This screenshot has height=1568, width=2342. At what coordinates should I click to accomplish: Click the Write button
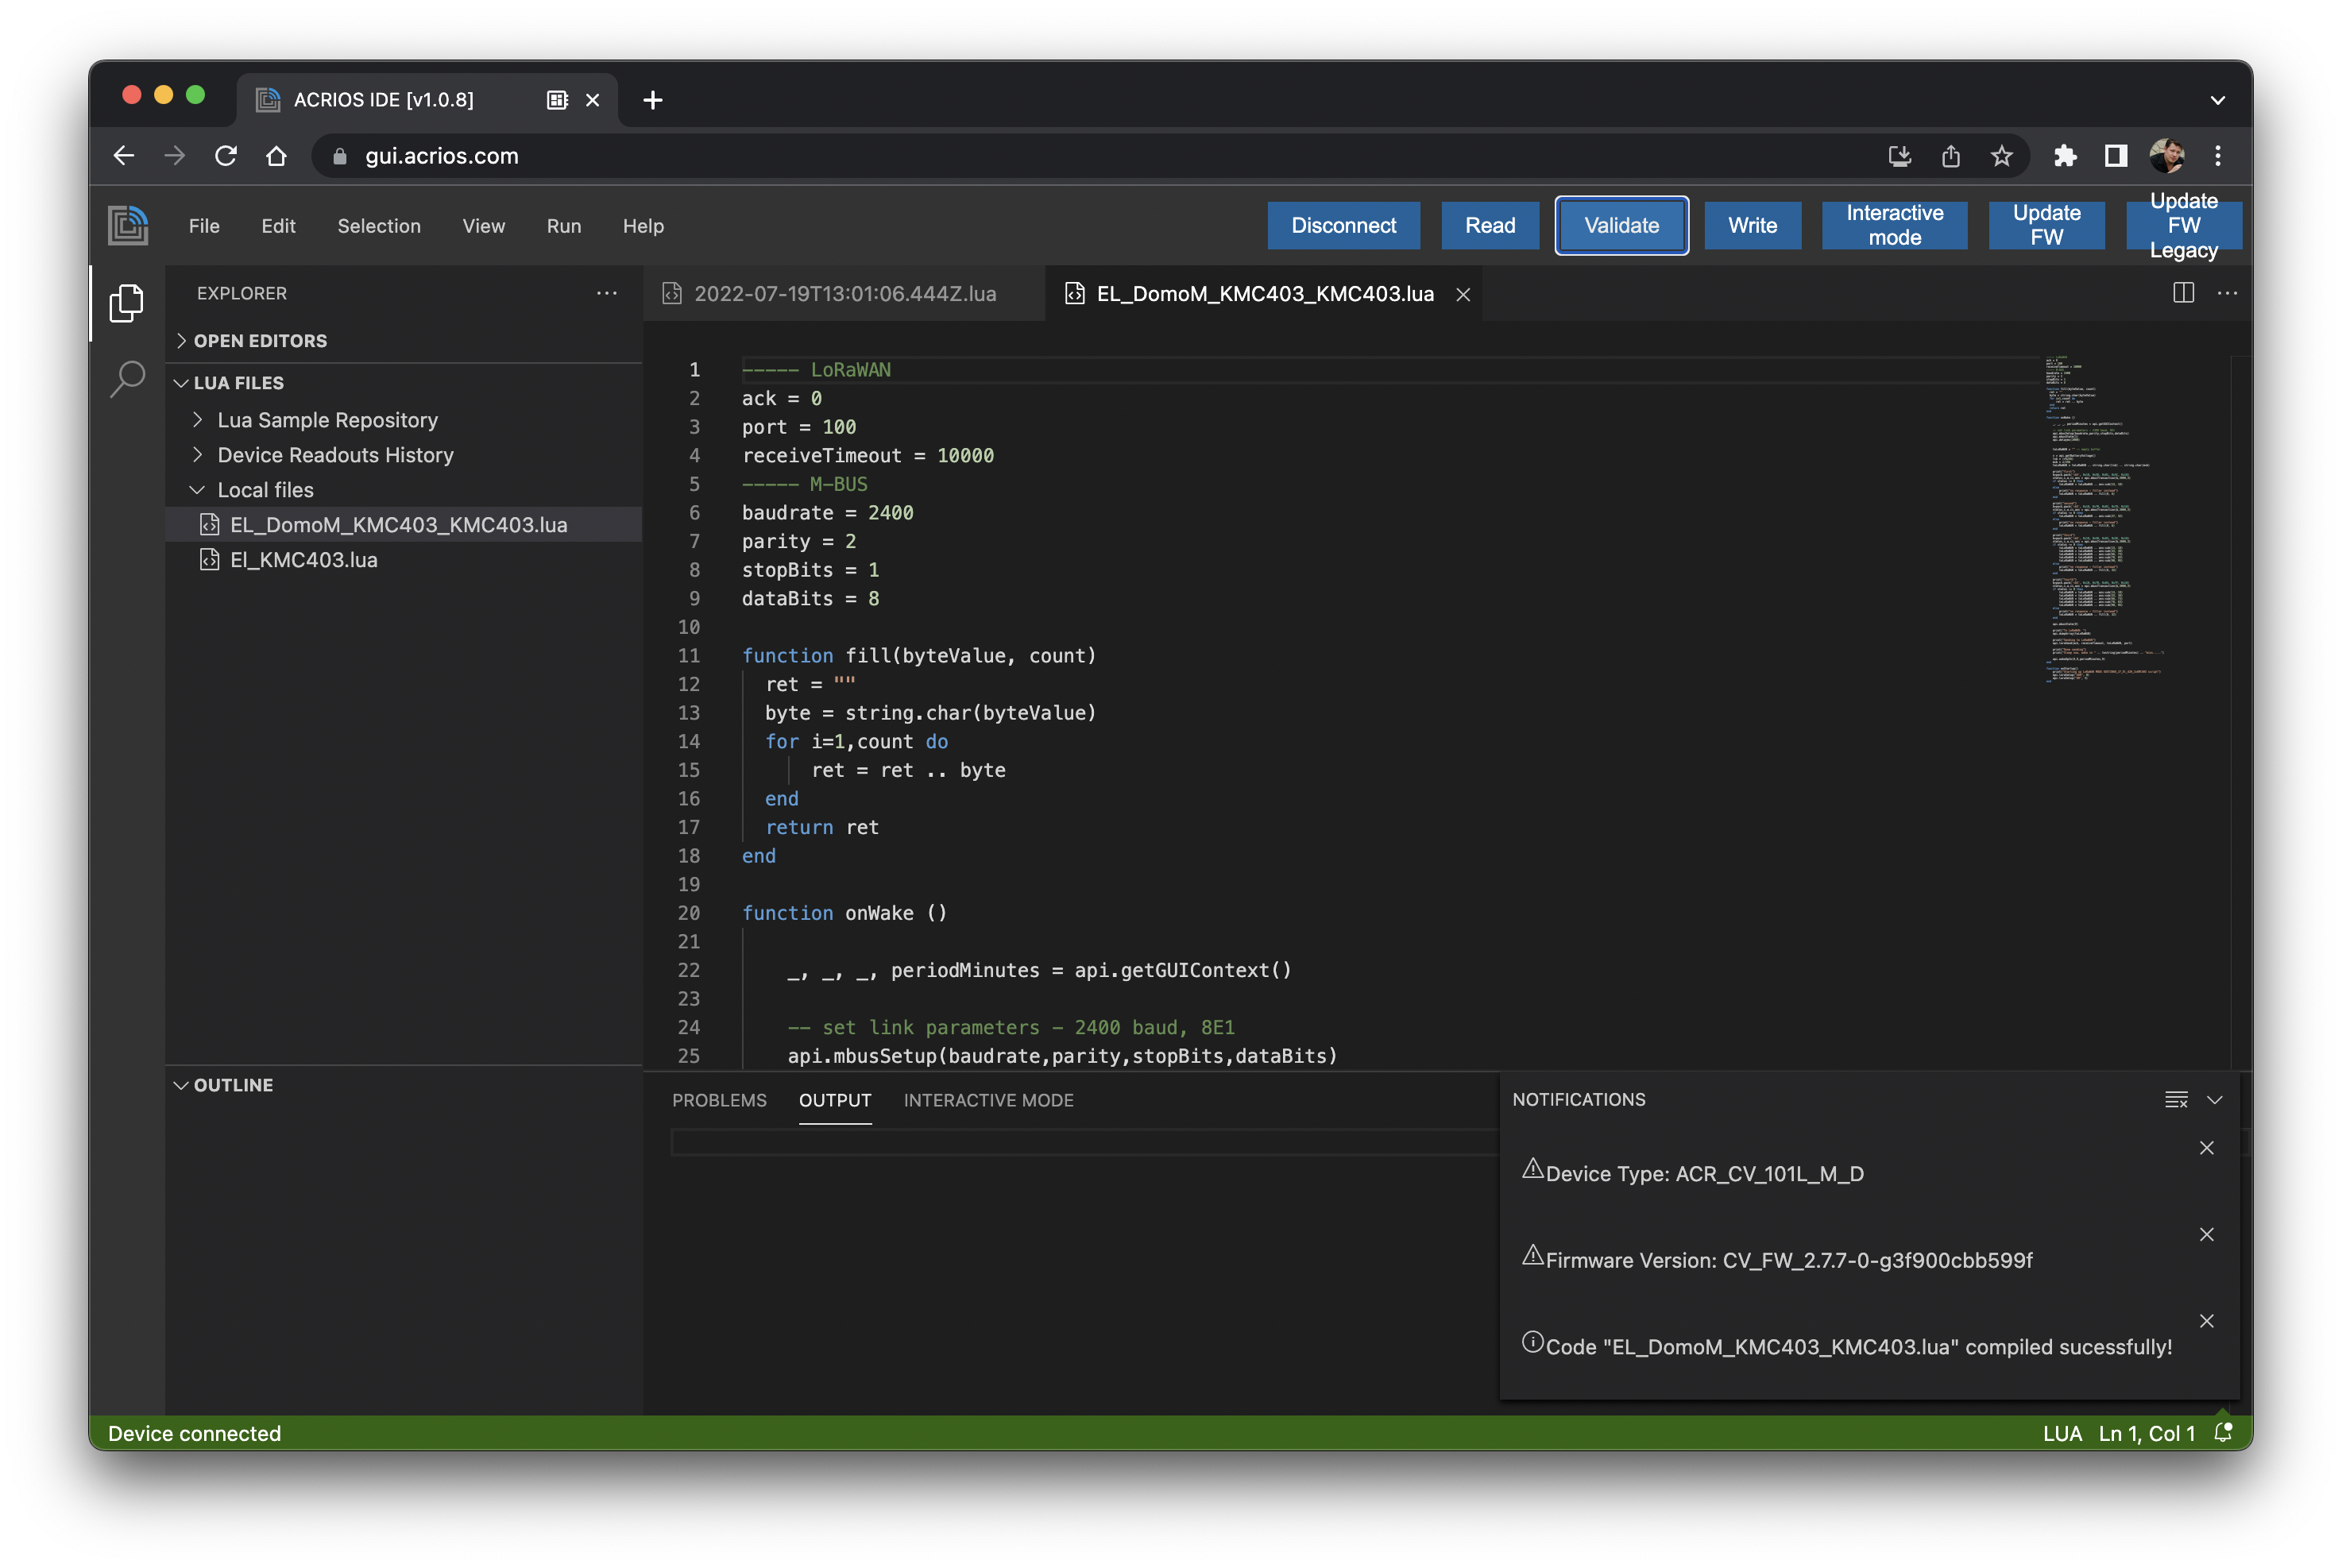1752,225
